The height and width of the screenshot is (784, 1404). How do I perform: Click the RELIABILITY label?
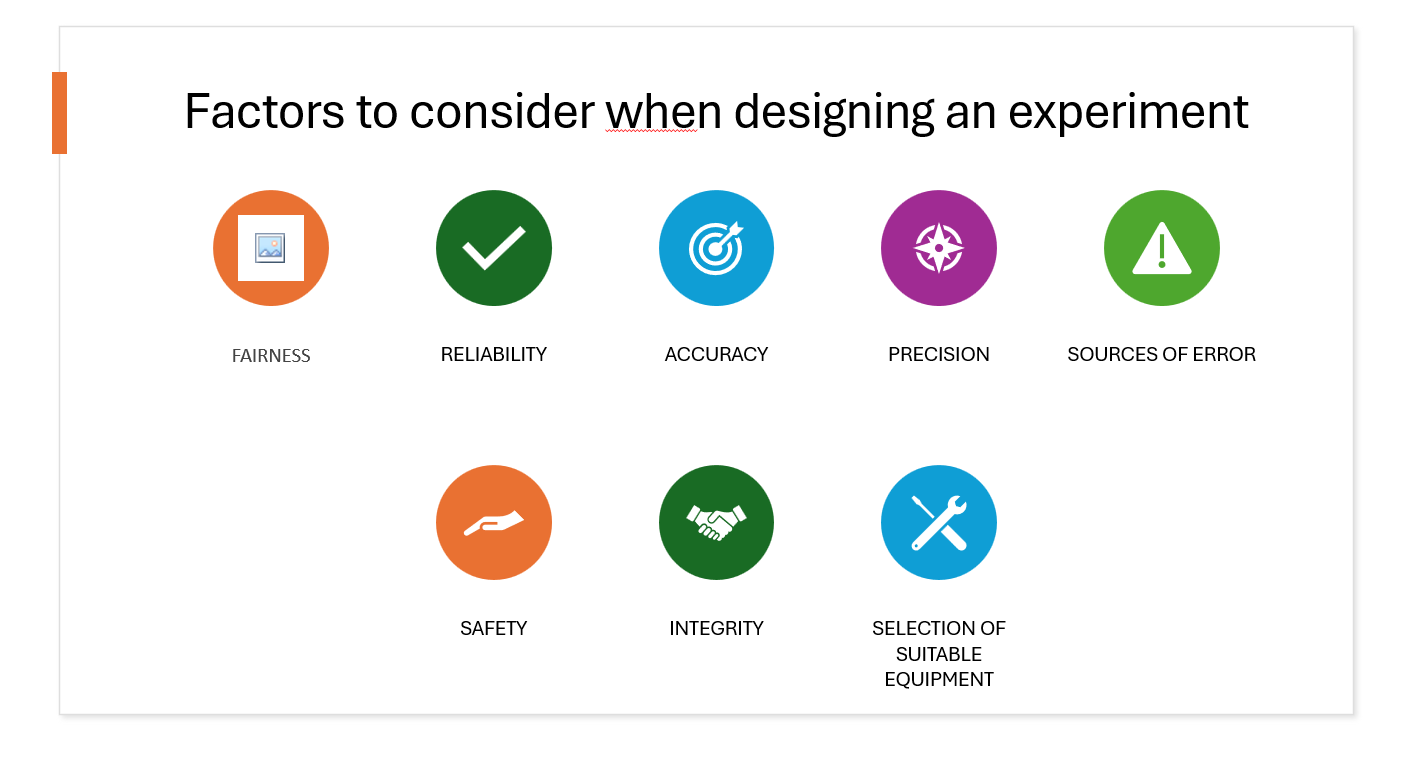(494, 354)
